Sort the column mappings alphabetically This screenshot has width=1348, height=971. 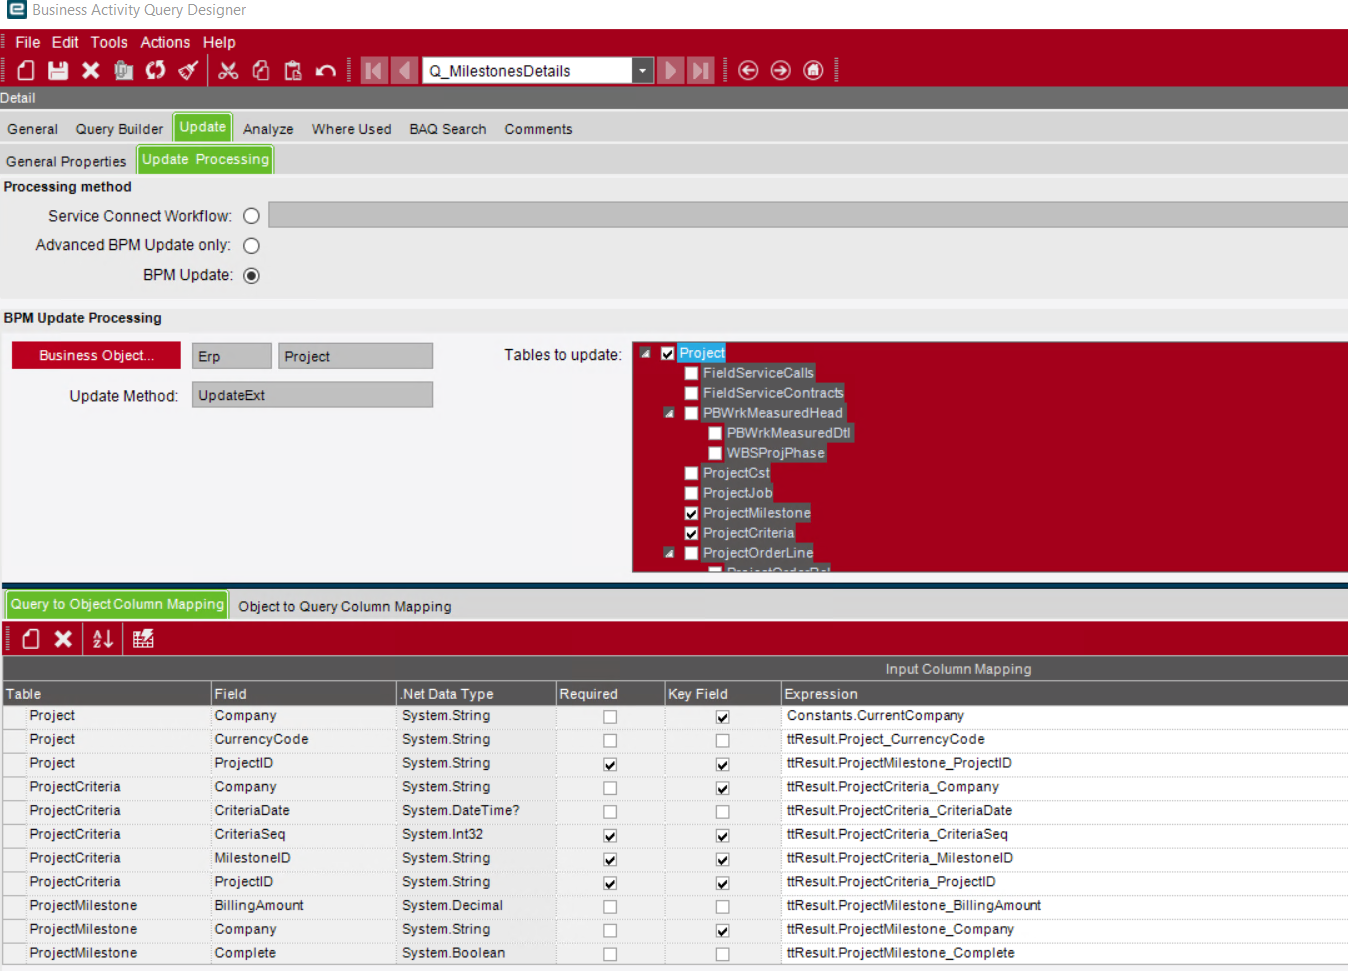point(101,638)
